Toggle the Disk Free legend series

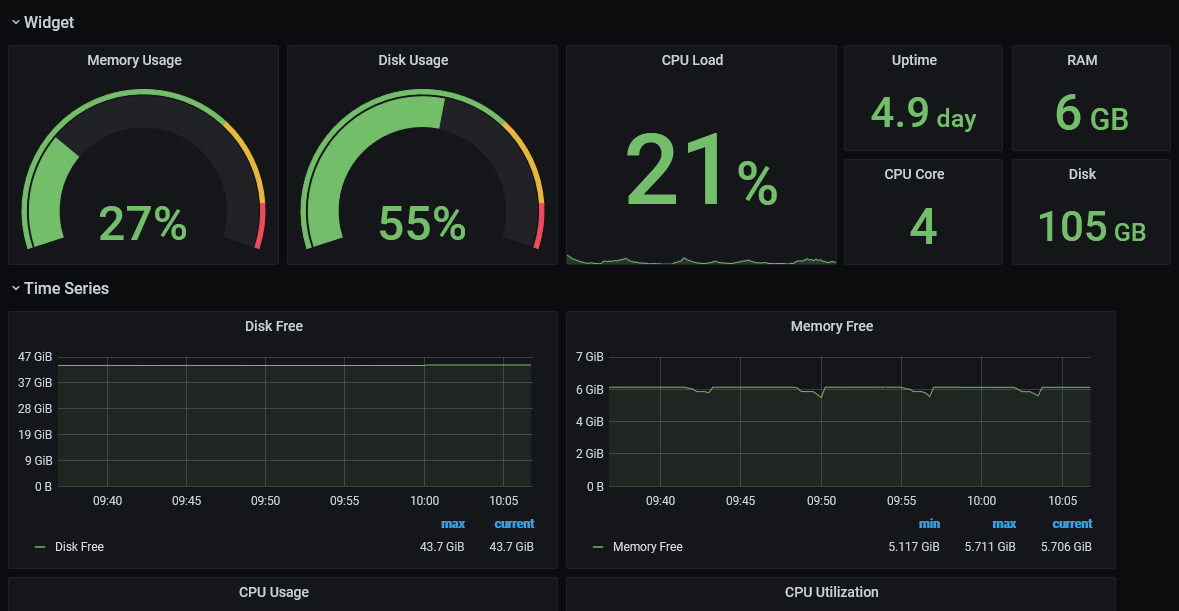[79, 547]
